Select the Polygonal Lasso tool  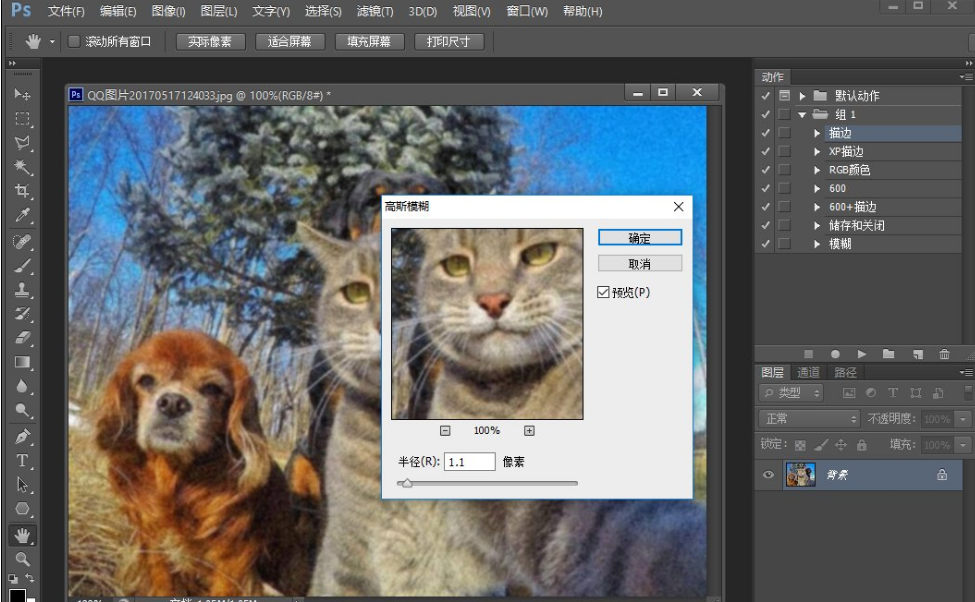click(22, 142)
